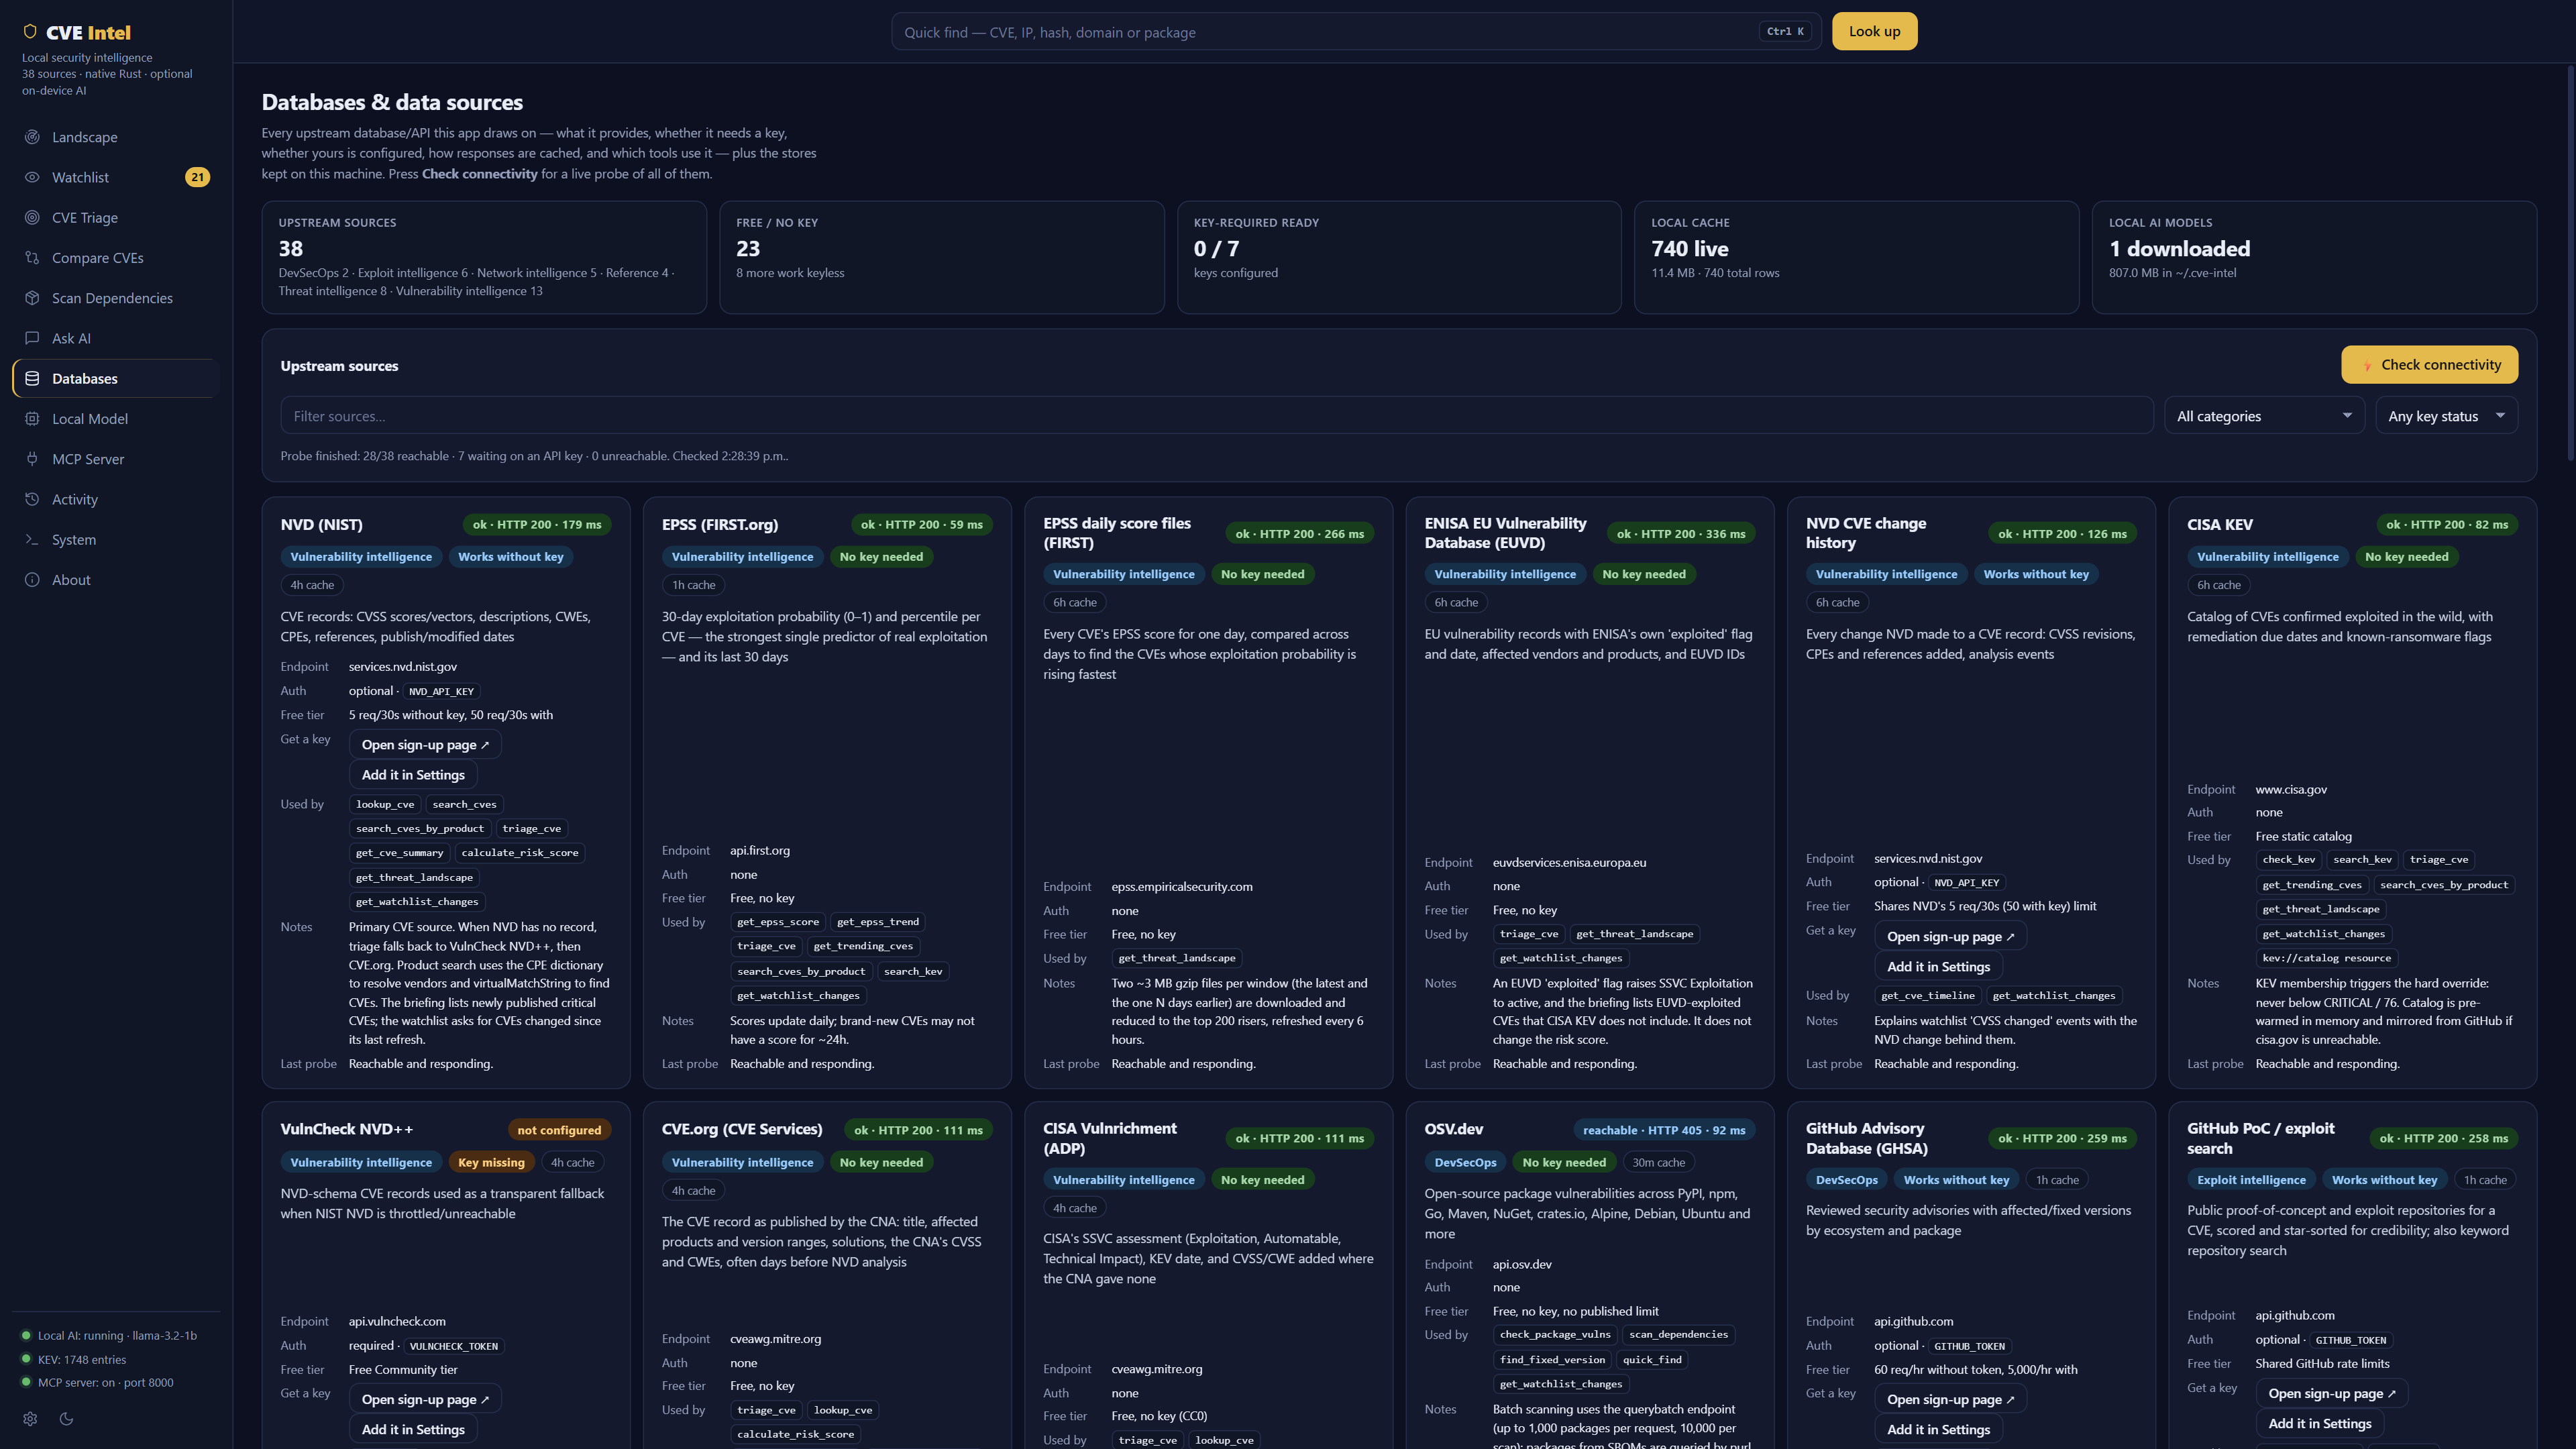Viewport: 2576px width, 1449px height.
Task: Click the About info icon
Action: [x=32, y=579]
